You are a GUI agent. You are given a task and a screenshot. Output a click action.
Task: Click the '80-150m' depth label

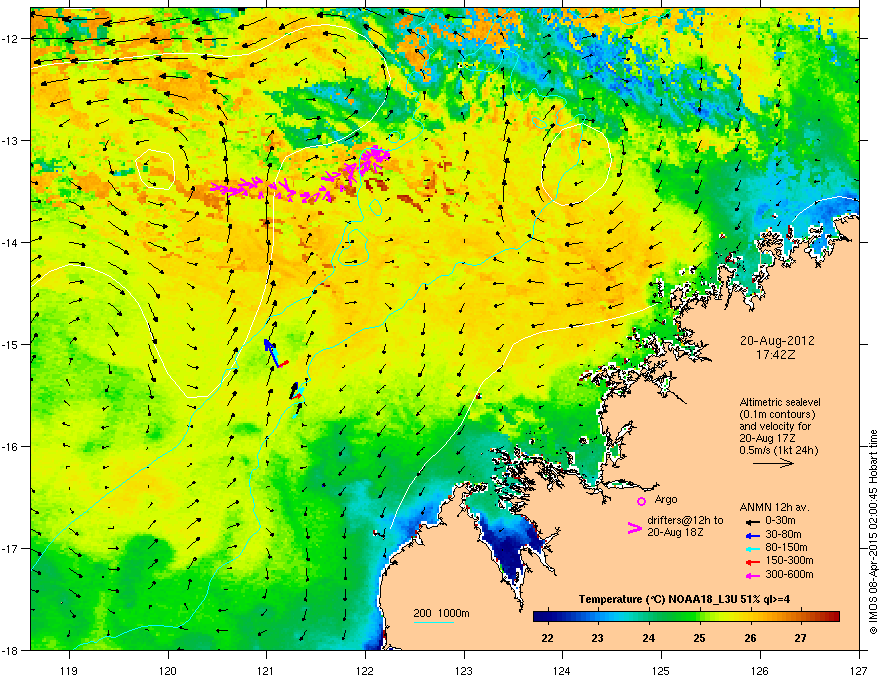[786, 548]
